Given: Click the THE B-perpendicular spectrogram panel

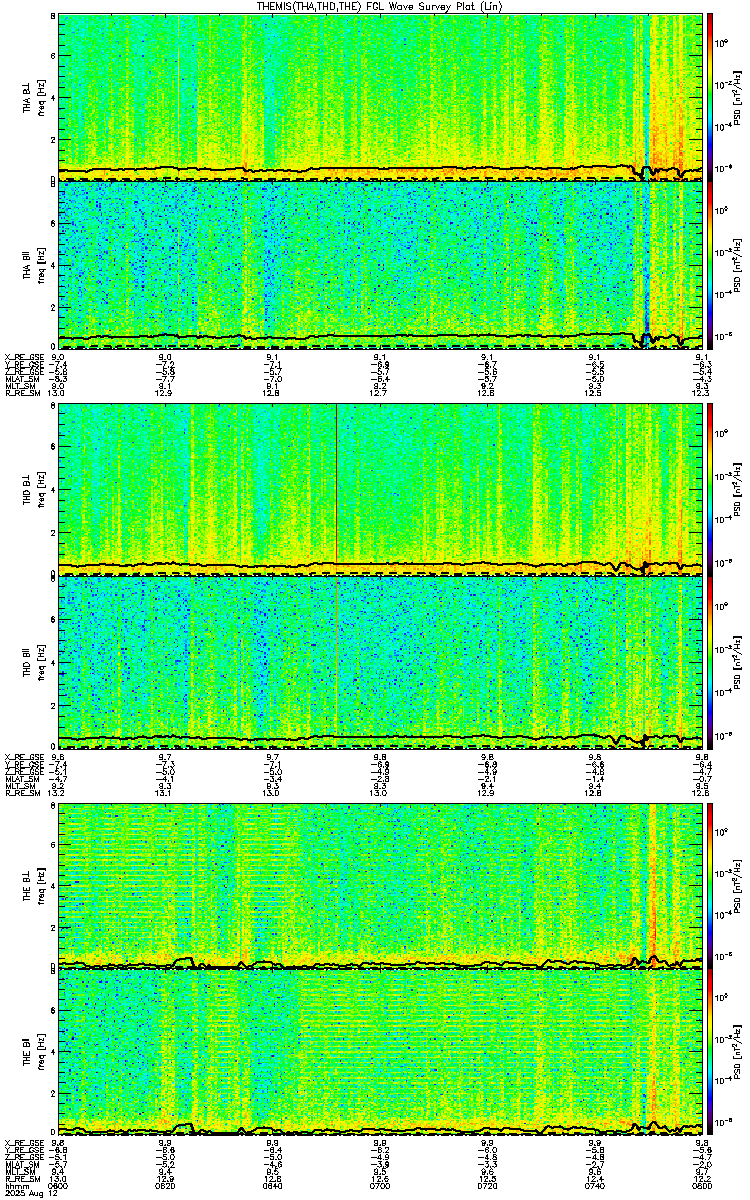Looking at the screenshot, I should pyautogui.click(x=381, y=885).
